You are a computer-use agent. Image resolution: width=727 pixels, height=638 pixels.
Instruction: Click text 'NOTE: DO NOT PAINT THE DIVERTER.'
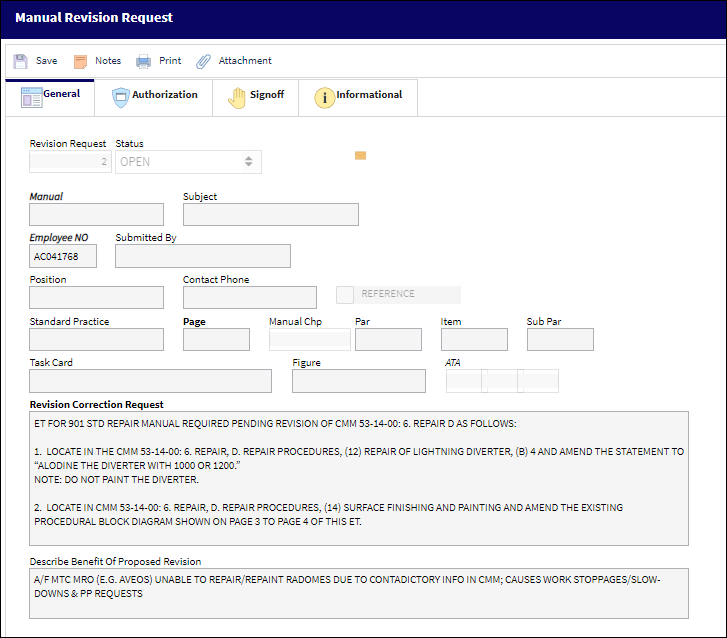point(116,479)
